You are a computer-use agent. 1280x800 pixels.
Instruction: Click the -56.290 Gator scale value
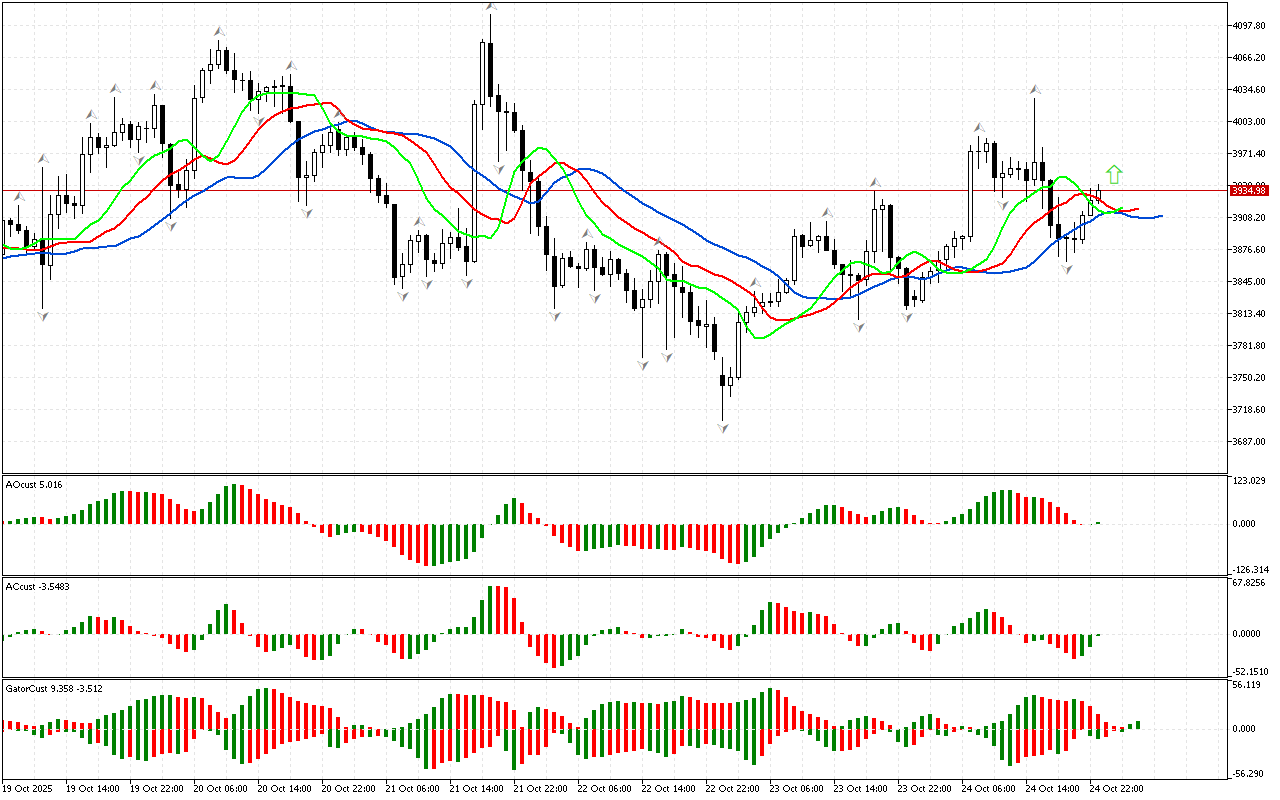pos(1250,772)
